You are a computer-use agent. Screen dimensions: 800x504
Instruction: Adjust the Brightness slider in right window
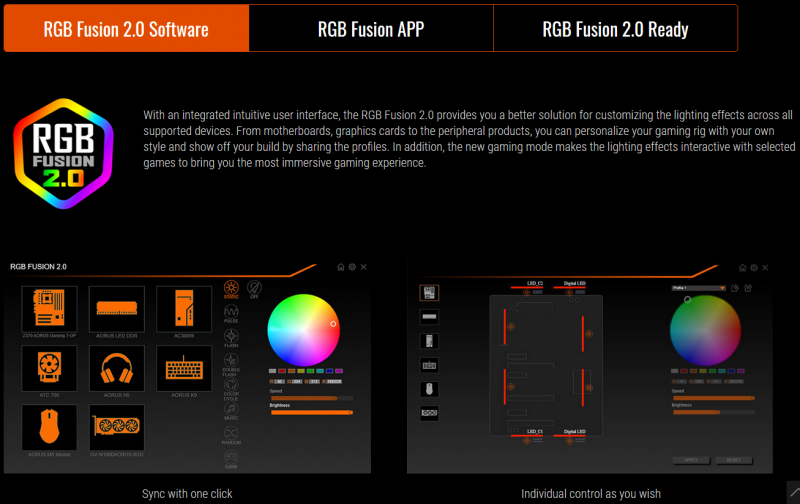pos(713,412)
